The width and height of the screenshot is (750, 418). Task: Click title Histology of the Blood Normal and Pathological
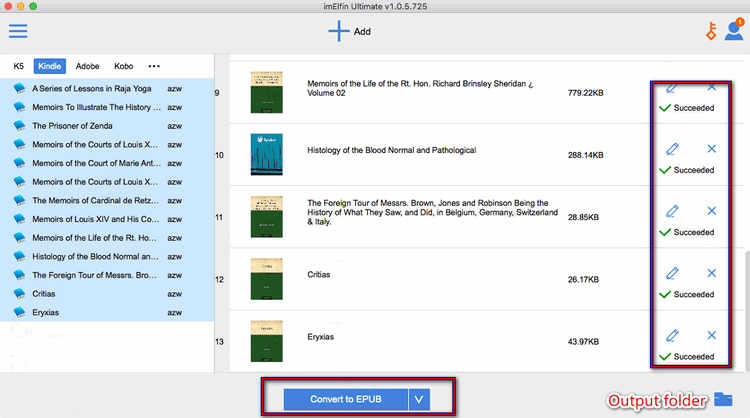(391, 150)
